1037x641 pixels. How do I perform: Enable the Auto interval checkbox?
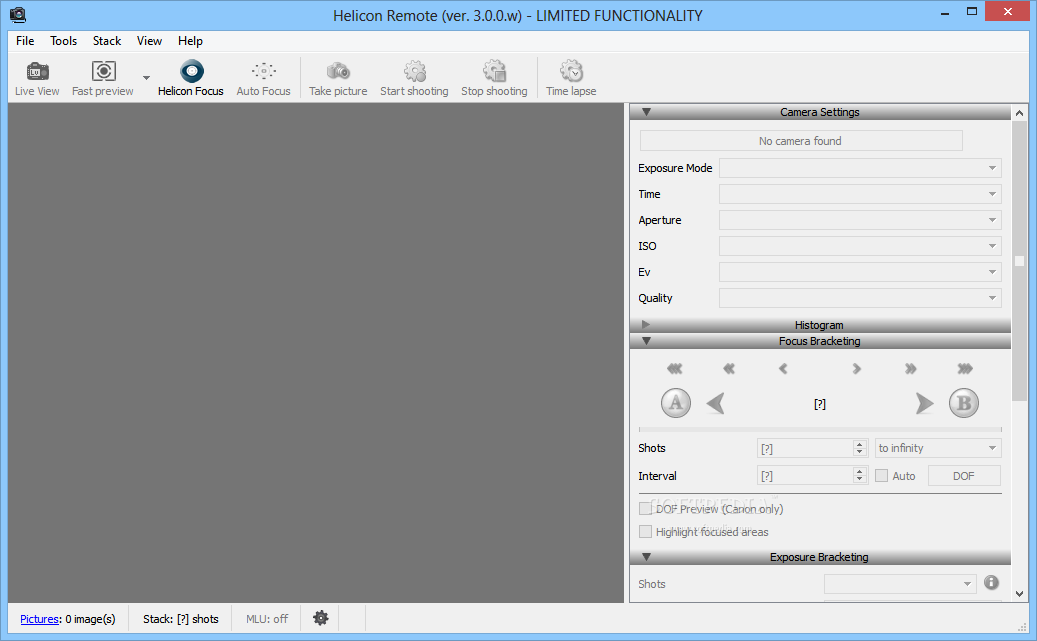pos(882,476)
